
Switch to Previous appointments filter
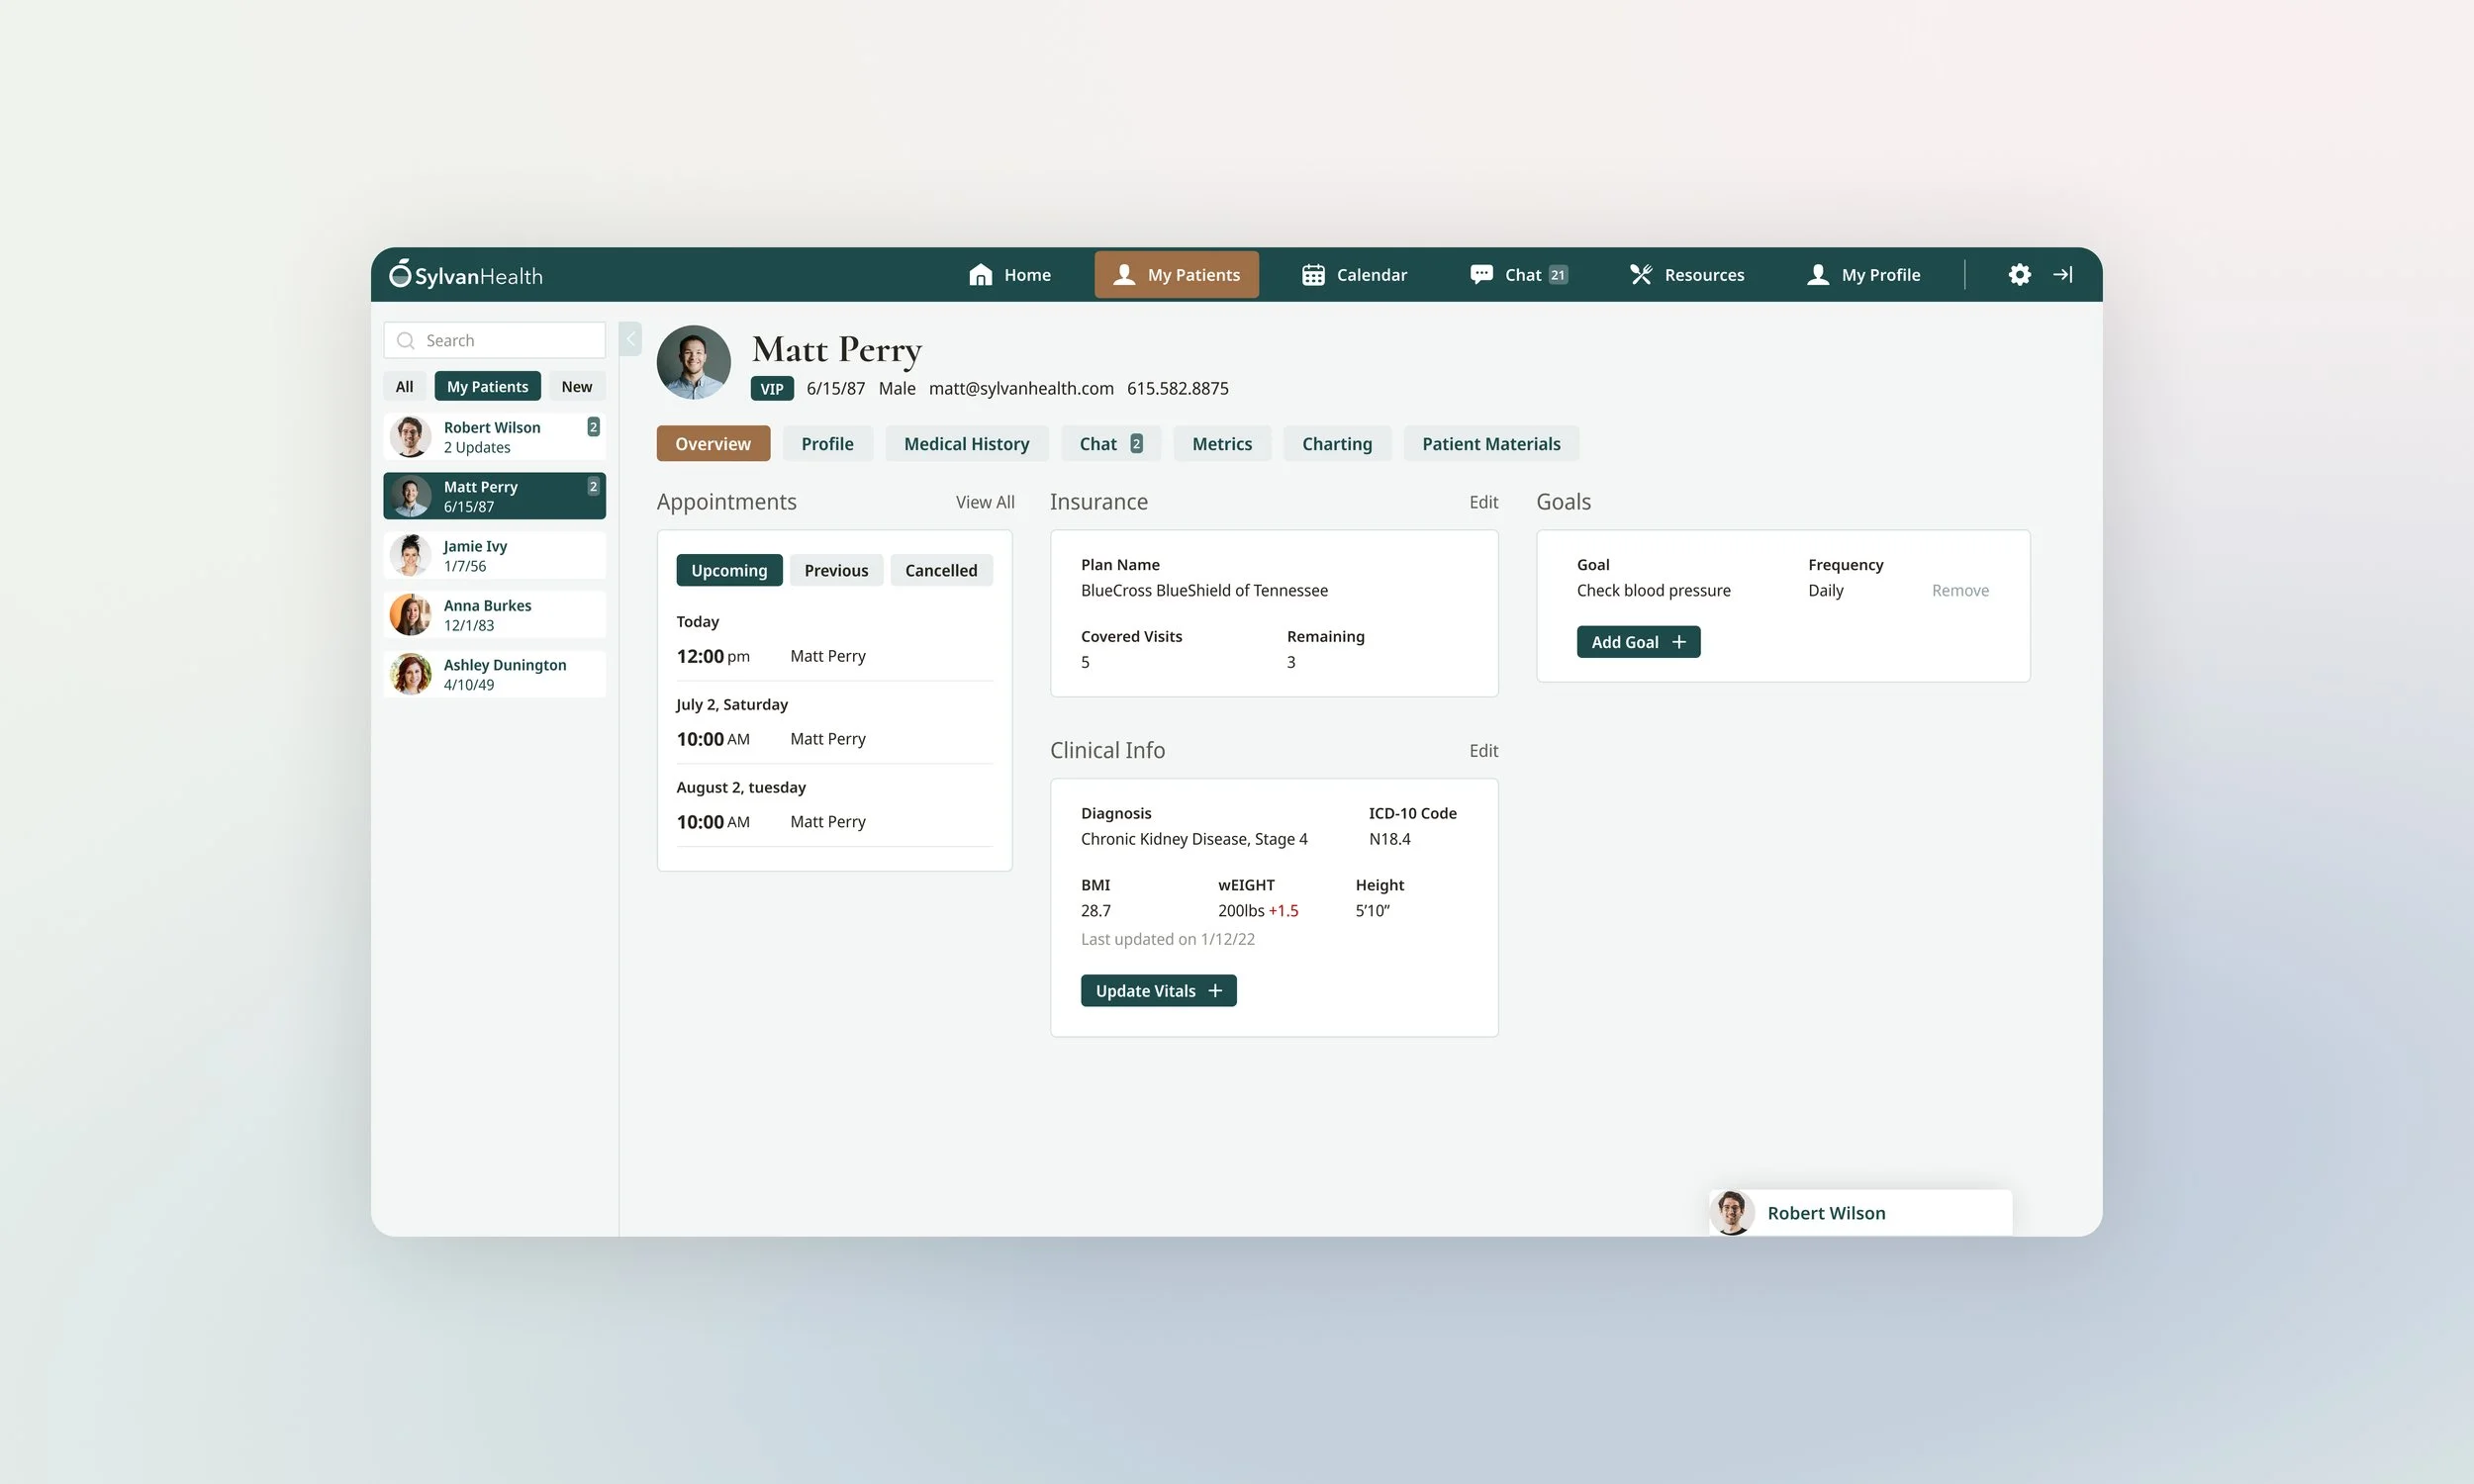click(x=836, y=570)
